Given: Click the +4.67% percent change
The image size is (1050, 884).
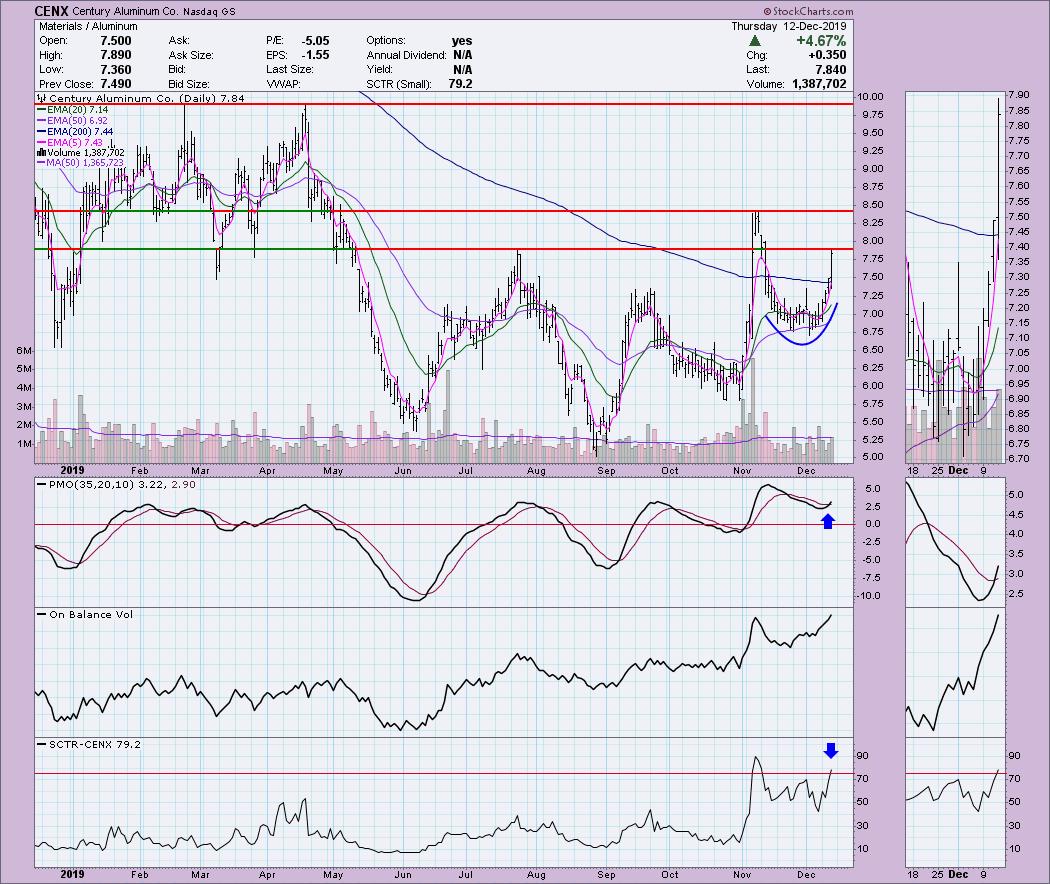Looking at the screenshot, I should point(821,41).
